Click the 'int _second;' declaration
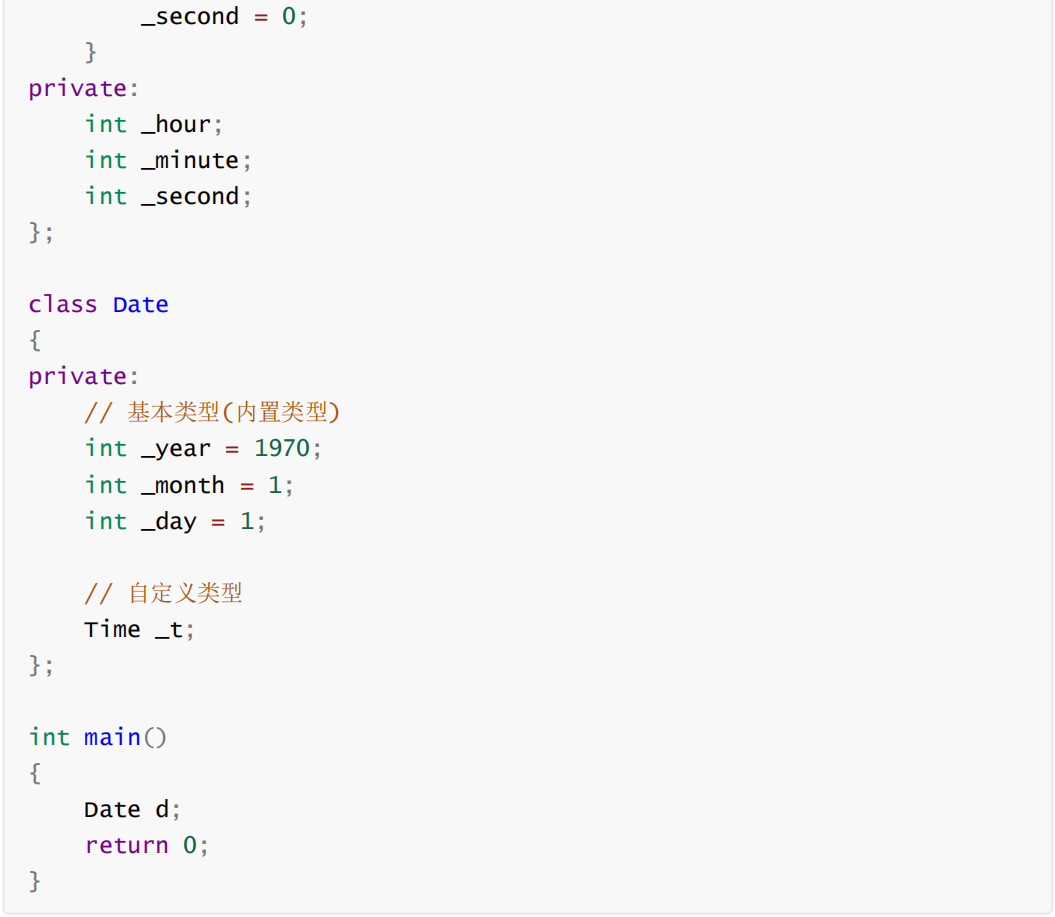The width and height of the screenshot is (1055, 917). click(x=168, y=196)
